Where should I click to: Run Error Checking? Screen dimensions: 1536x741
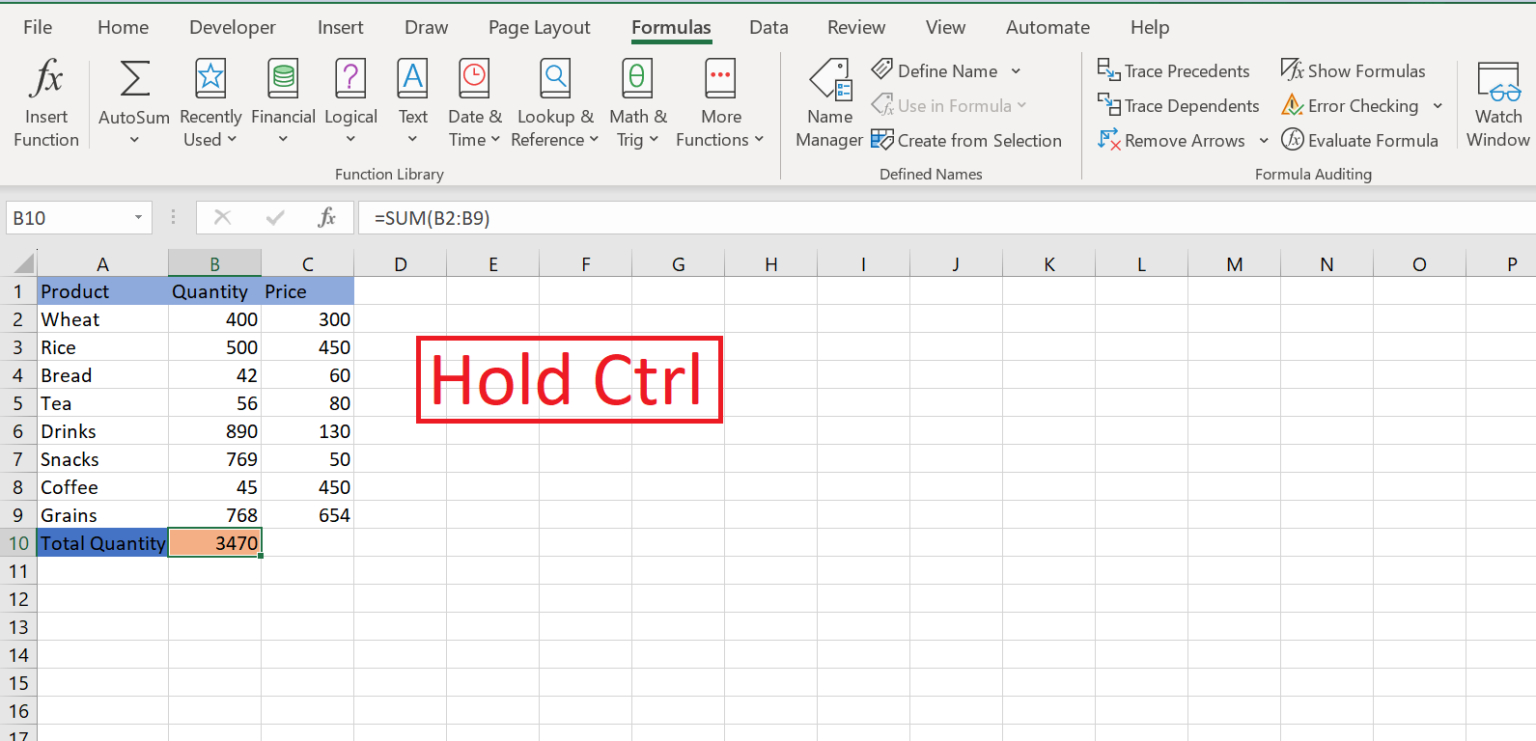(x=1350, y=106)
